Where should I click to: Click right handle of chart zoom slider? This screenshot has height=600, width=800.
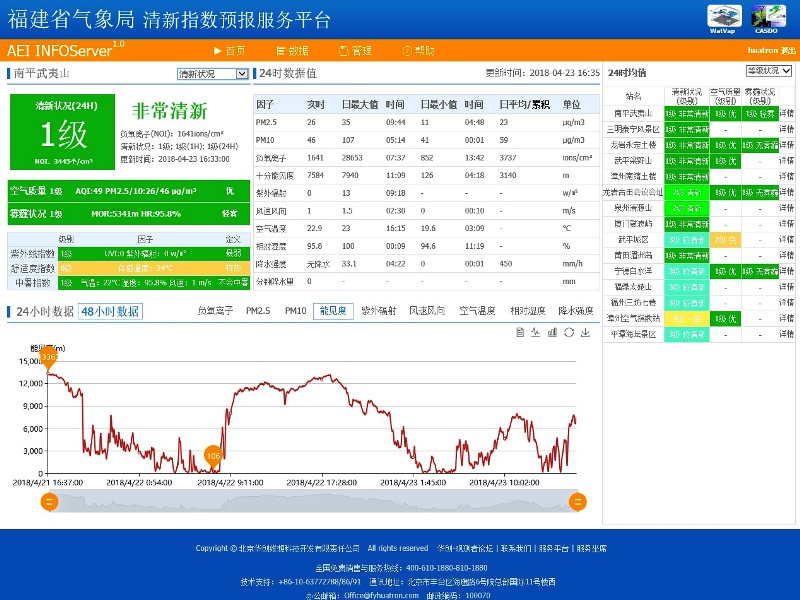point(577,502)
